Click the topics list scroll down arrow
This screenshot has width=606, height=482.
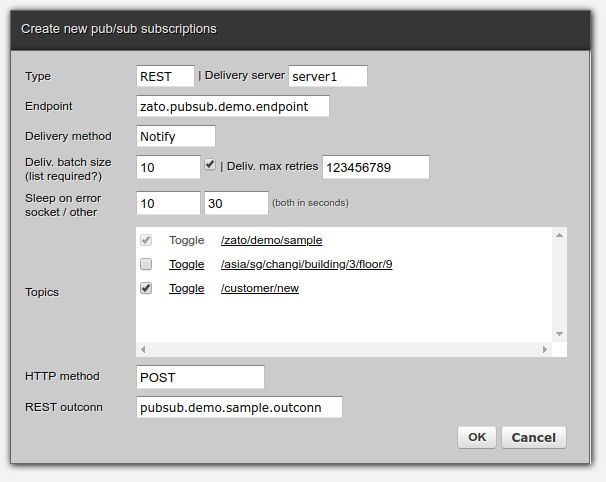(x=560, y=334)
